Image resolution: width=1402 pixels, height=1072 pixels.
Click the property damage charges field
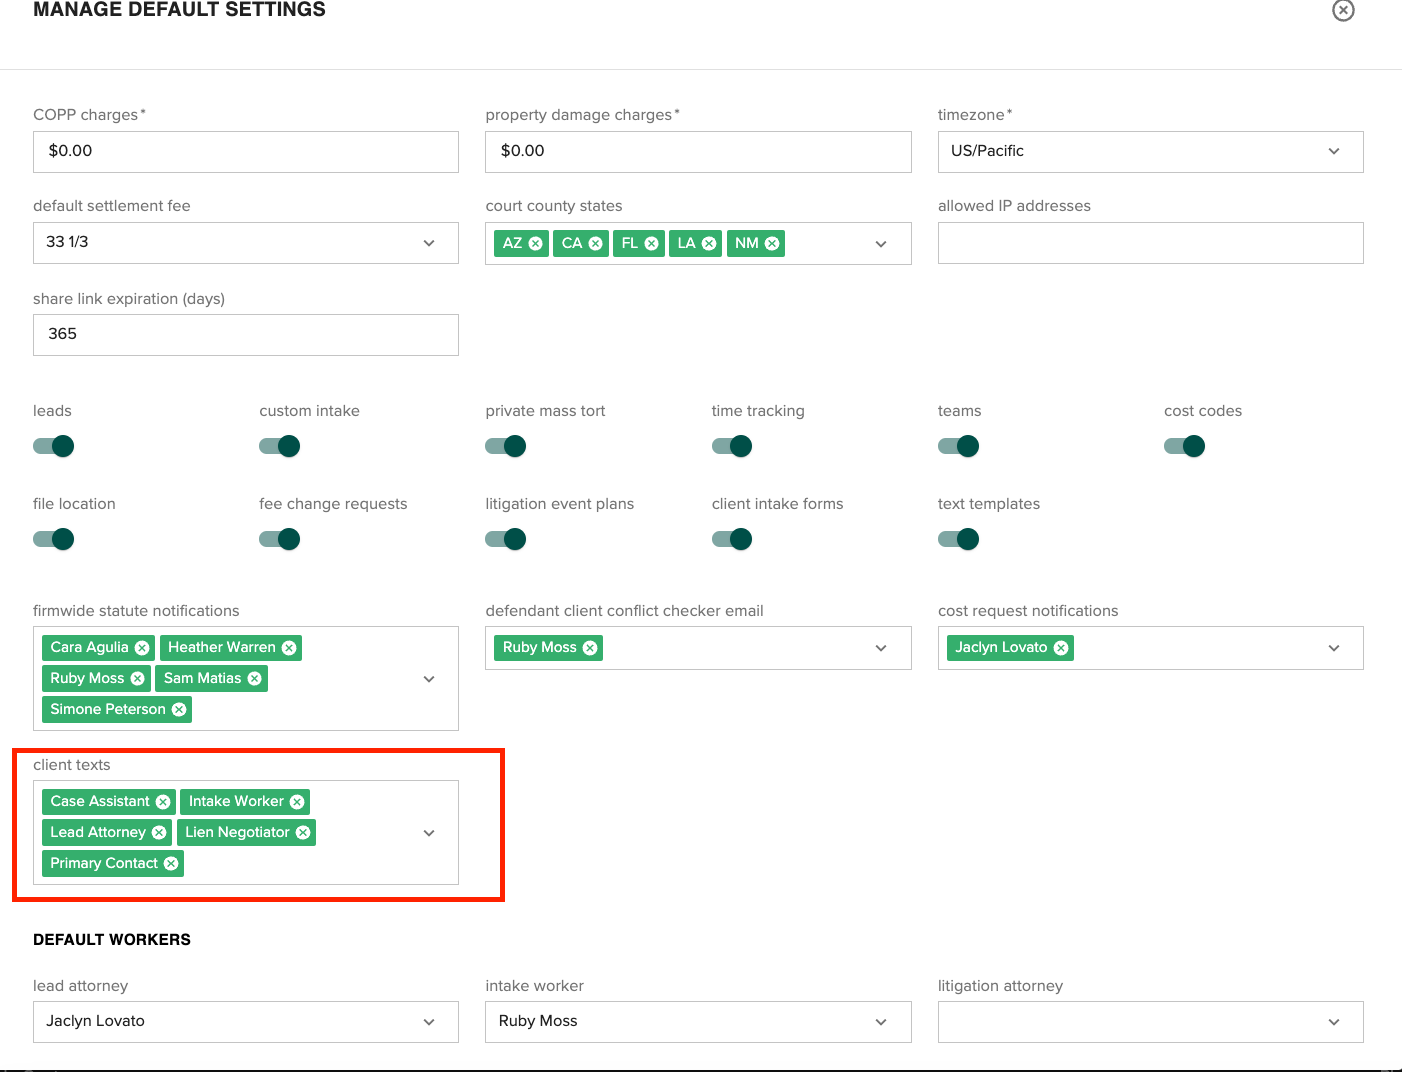(x=698, y=152)
